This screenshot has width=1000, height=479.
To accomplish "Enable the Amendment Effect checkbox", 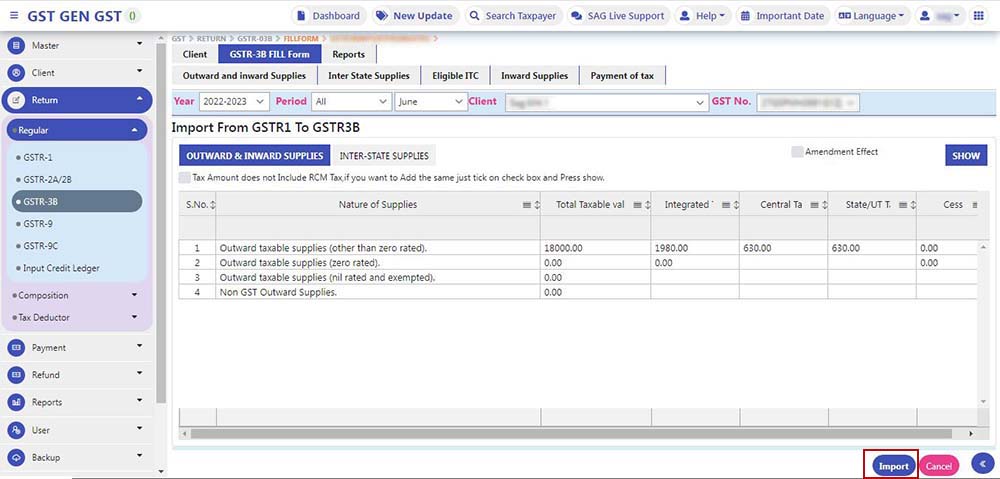I will [x=797, y=152].
